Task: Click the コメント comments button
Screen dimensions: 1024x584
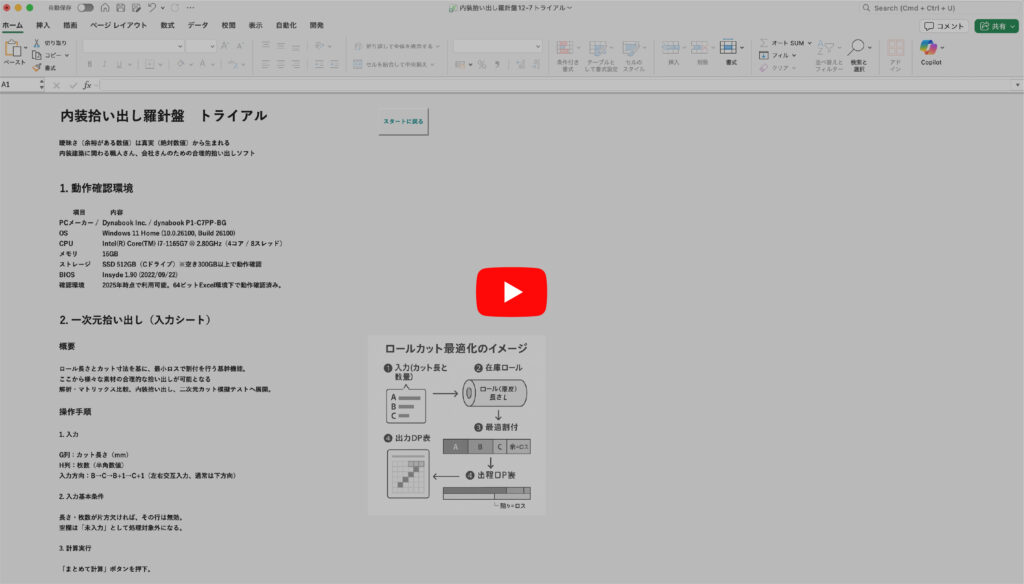Action: [944, 26]
